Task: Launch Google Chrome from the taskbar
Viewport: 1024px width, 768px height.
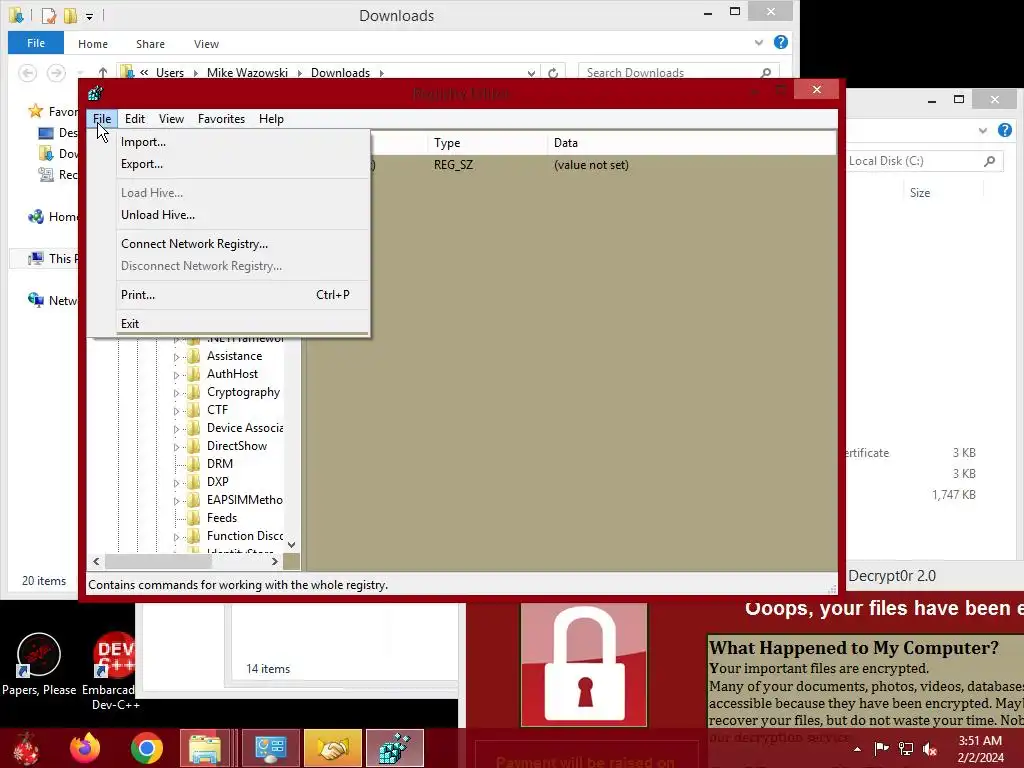Action: [x=146, y=748]
